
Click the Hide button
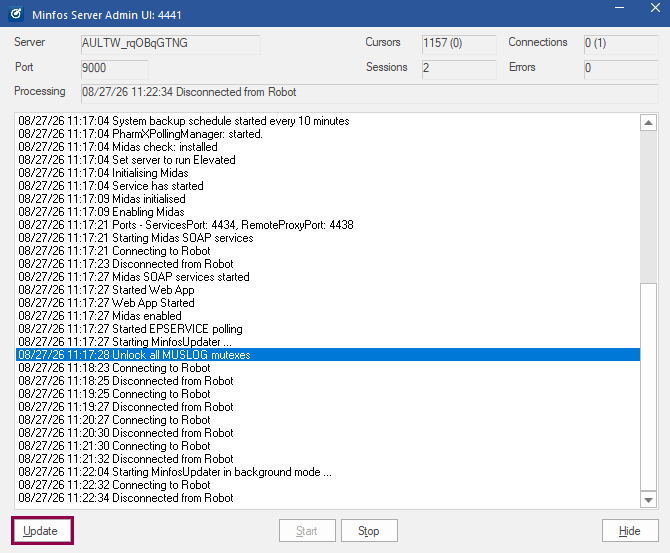pos(630,531)
